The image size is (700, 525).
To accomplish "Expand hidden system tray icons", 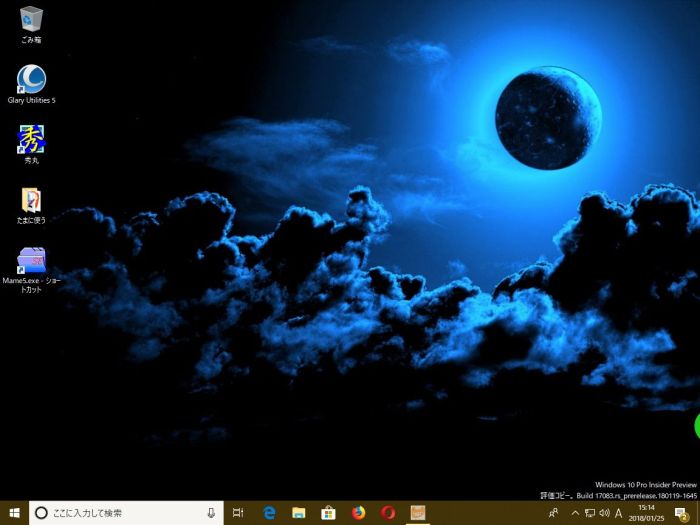I will coord(574,512).
